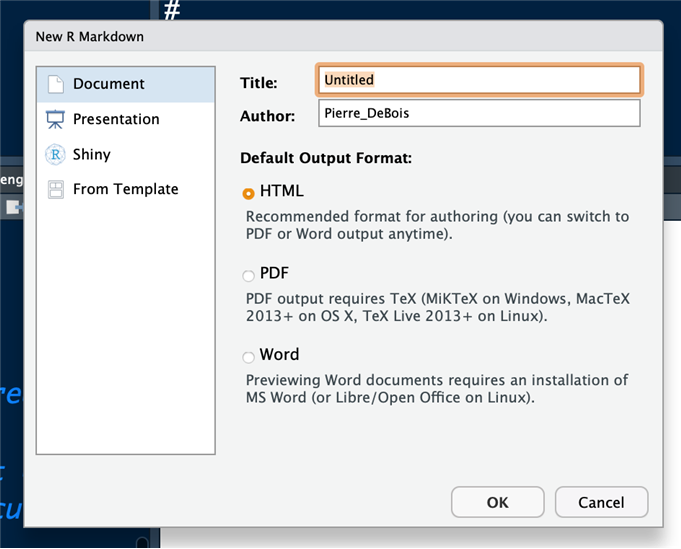
Task: Select the HTML output radio button
Action: click(x=248, y=193)
